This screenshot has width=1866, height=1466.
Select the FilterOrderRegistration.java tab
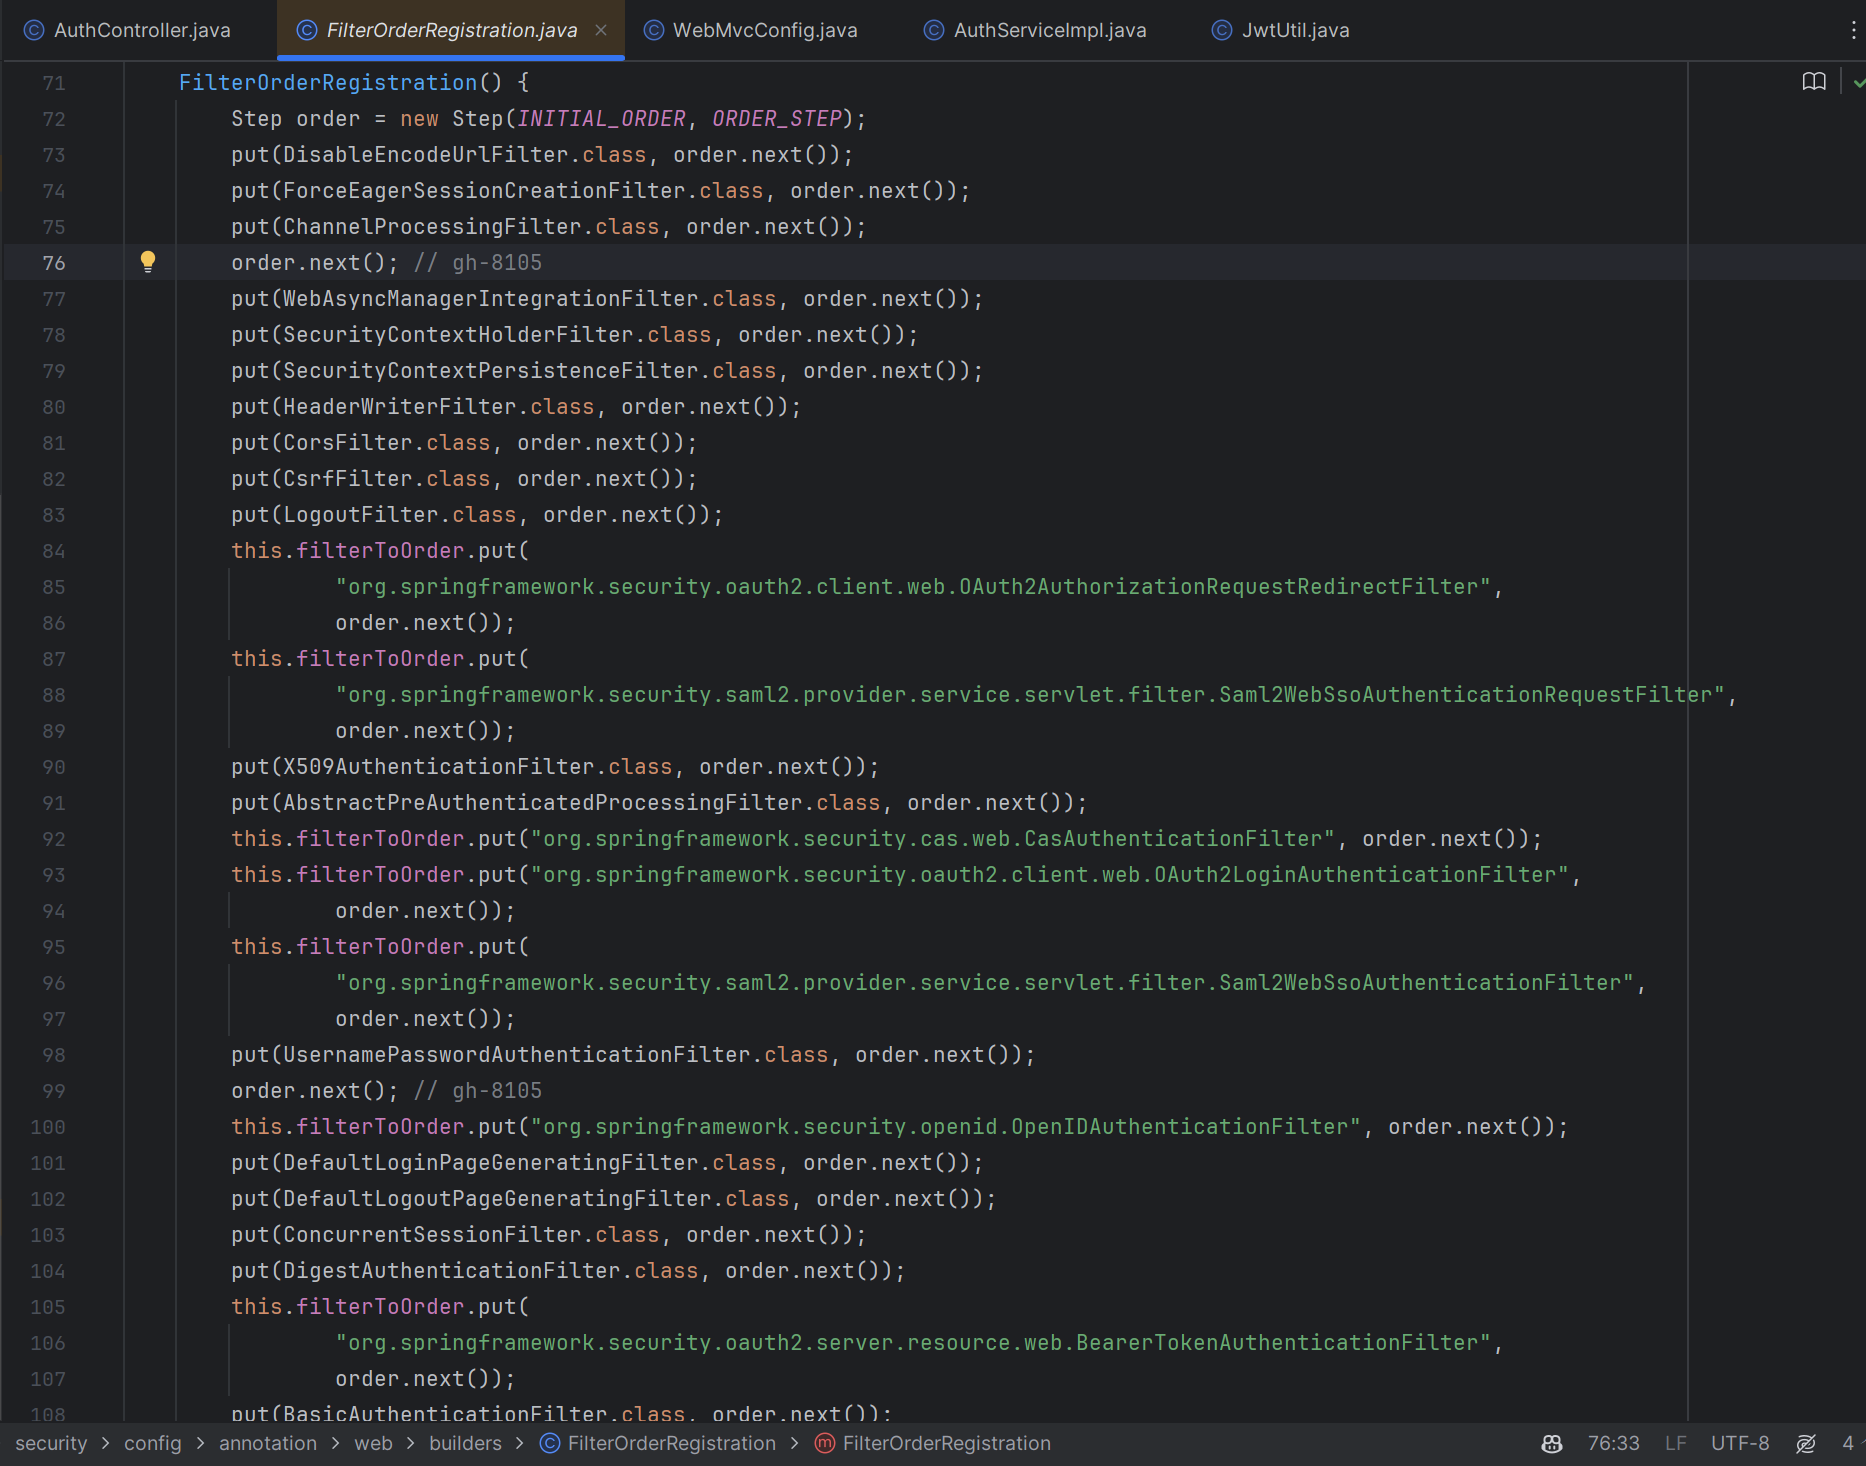click(x=451, y=30)
